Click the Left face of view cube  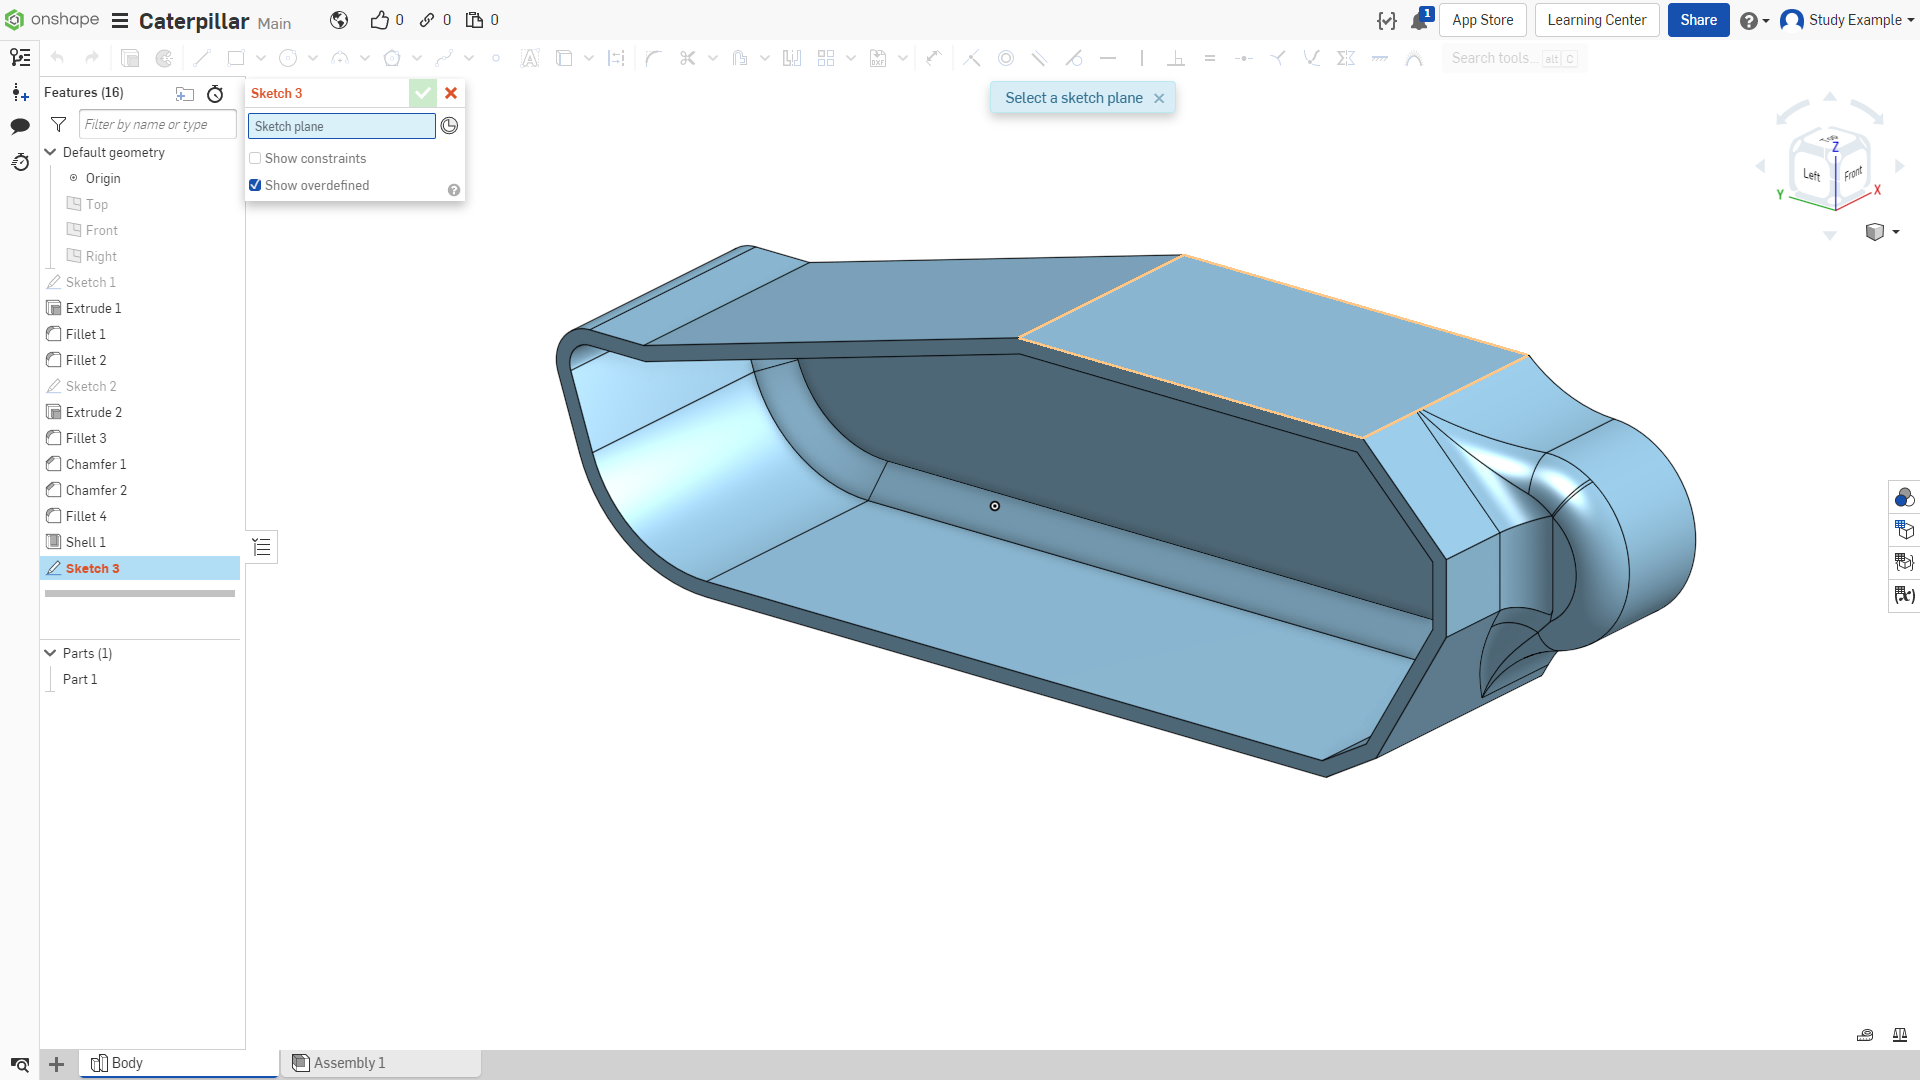1811,175
